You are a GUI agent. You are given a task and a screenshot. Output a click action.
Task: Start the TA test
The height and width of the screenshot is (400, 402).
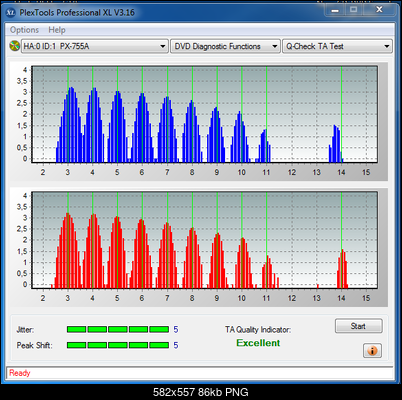[x=358, y=326]
